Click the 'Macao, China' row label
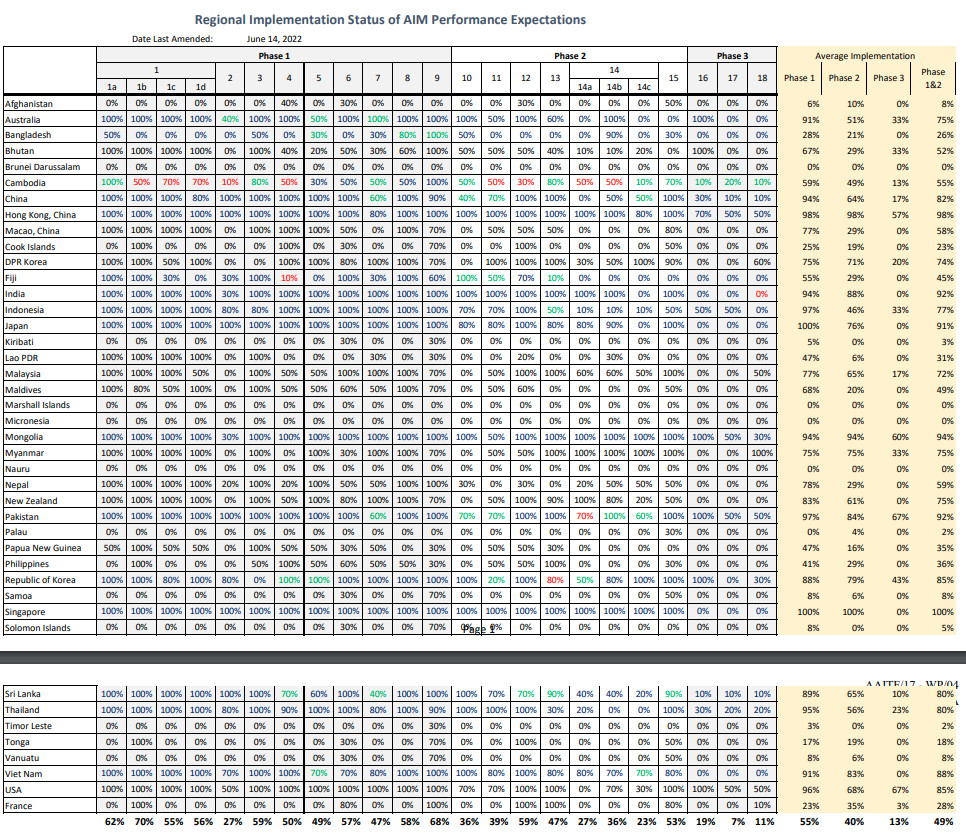Viewport: 966px width, 833px height. click(x=33, y=231)
